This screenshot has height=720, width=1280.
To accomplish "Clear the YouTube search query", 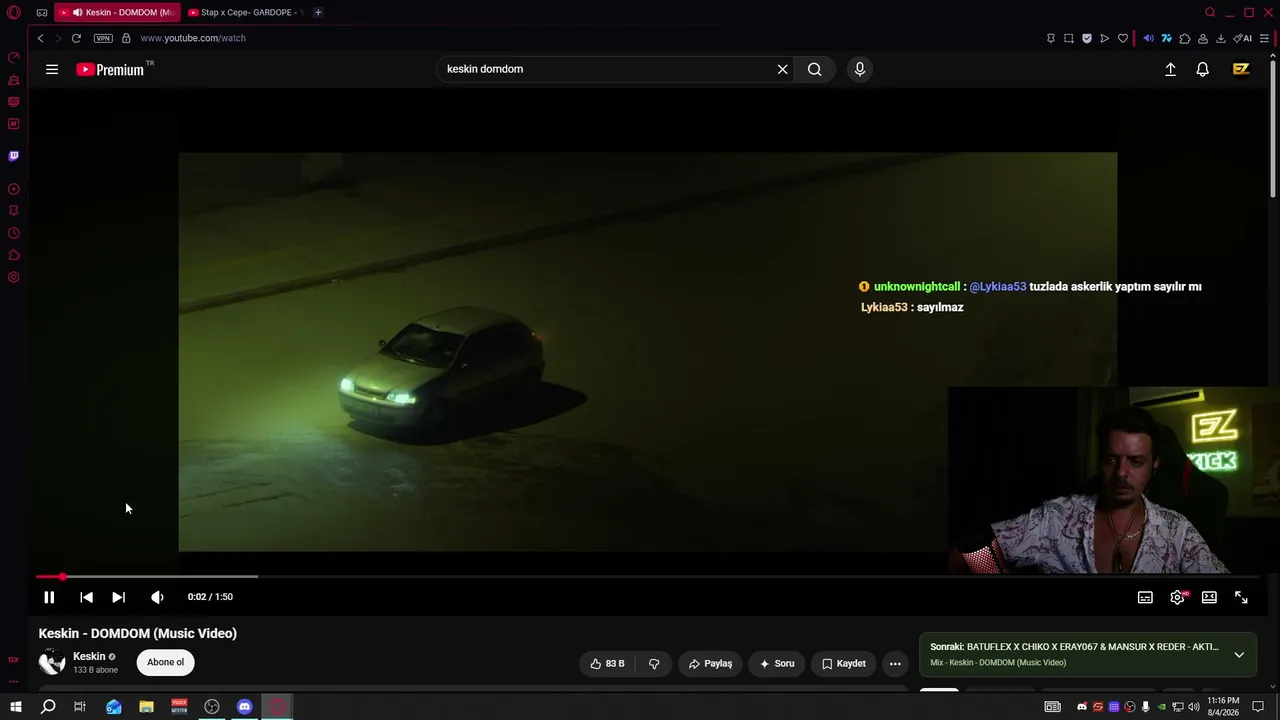I will [x=782, y=69].
